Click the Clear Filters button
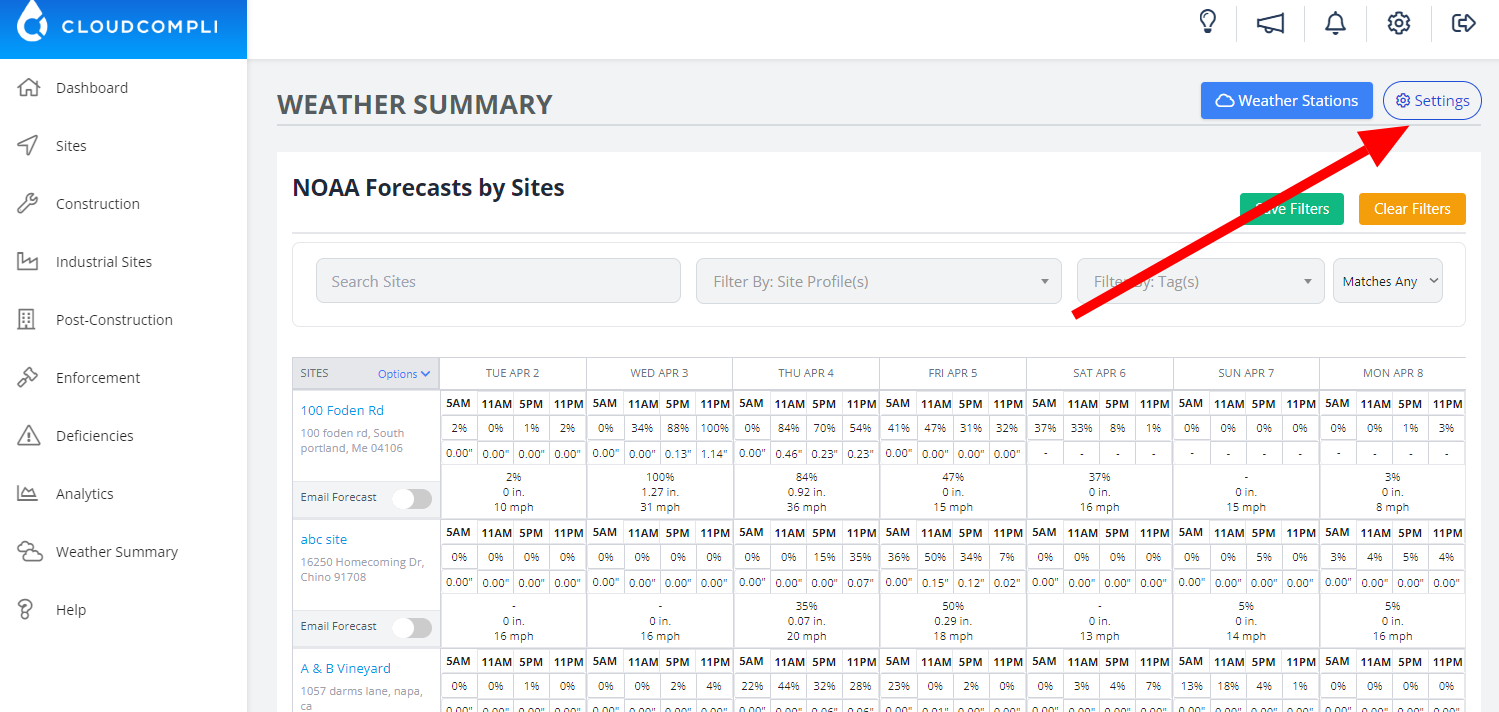Screen dimensions: 1499x712 (x=1412, y=209)
